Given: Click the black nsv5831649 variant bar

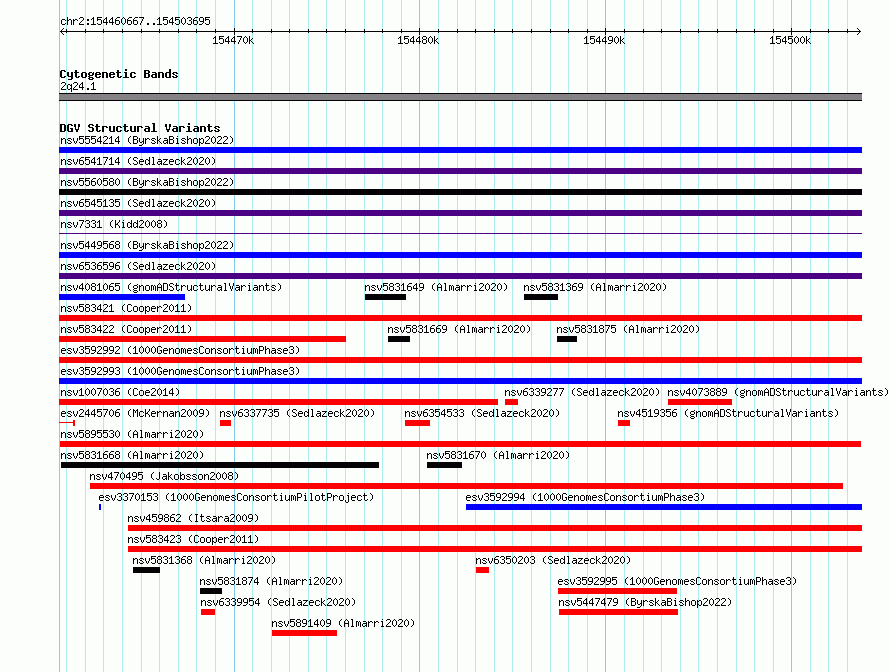Looking at the screenshot, I should coord(385,297).
